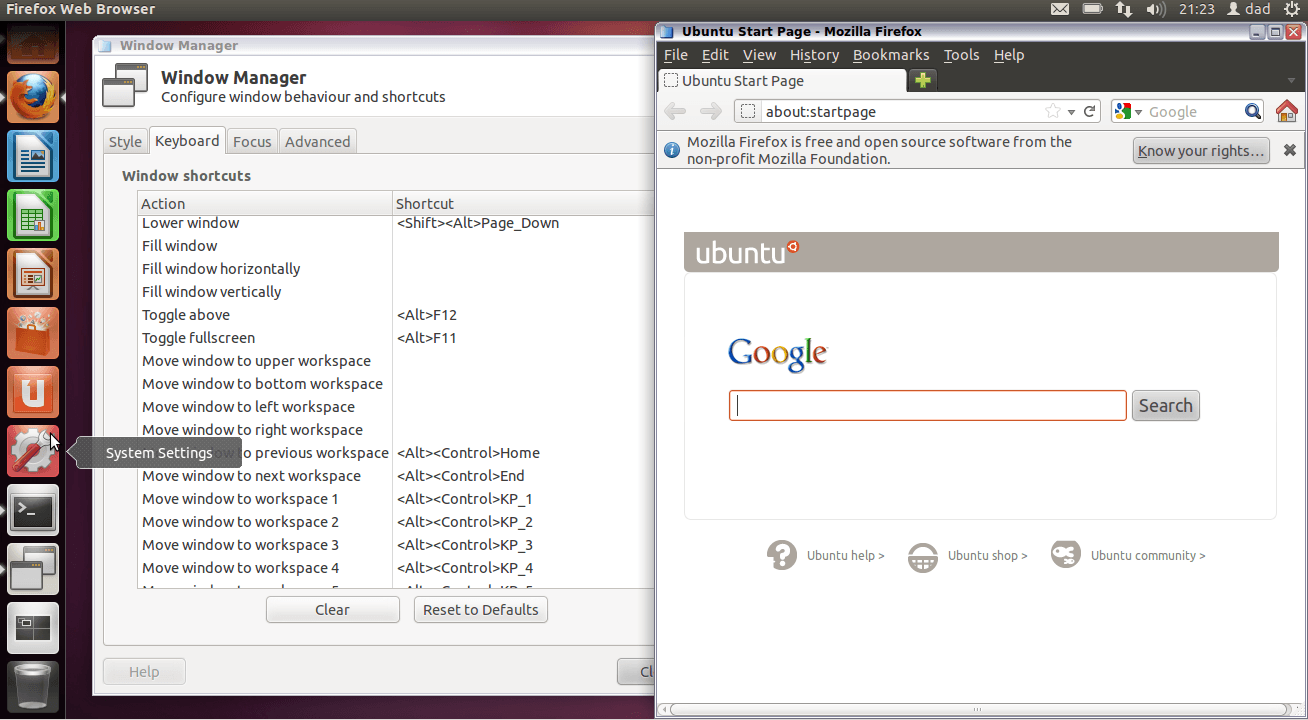Image resolution: width=1308 pixels, height=720 pixels.
Task: Switch to the Advanced tab
Action: (x=318, y=141)
